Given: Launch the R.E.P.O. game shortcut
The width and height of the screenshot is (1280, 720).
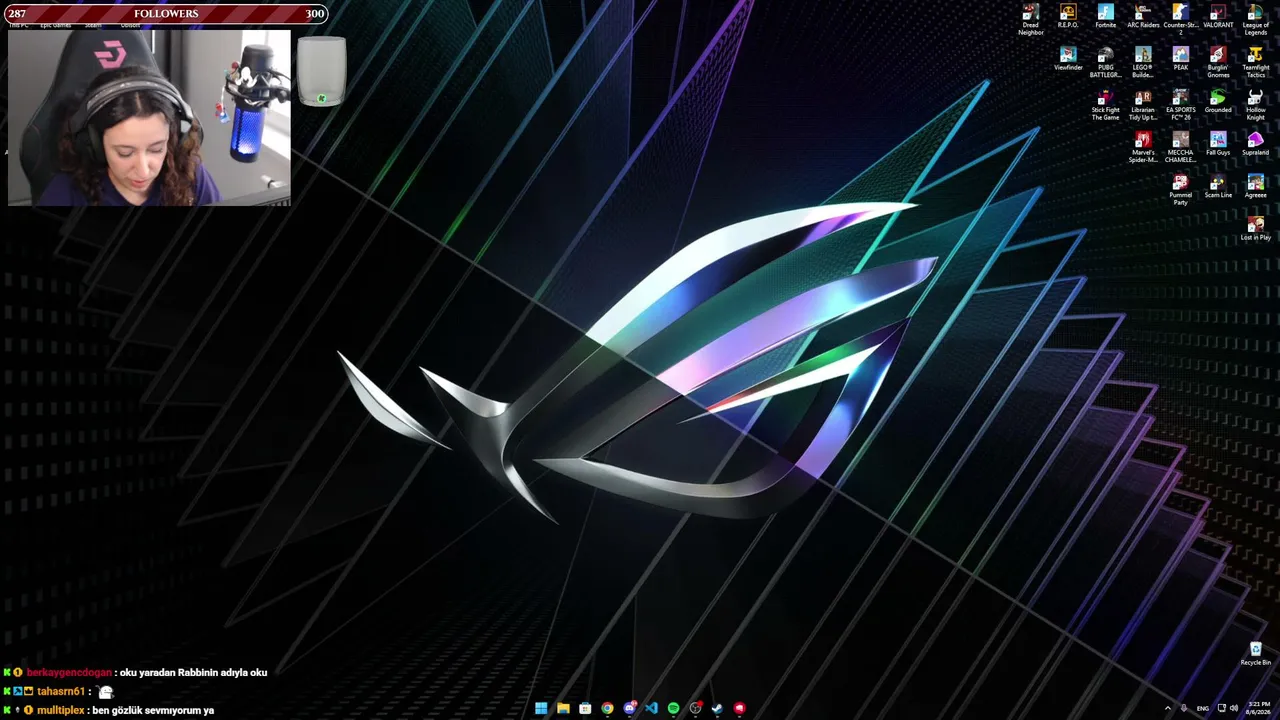Looking at the screenshot, I should pyautogui.click(x=1068, y=15).
